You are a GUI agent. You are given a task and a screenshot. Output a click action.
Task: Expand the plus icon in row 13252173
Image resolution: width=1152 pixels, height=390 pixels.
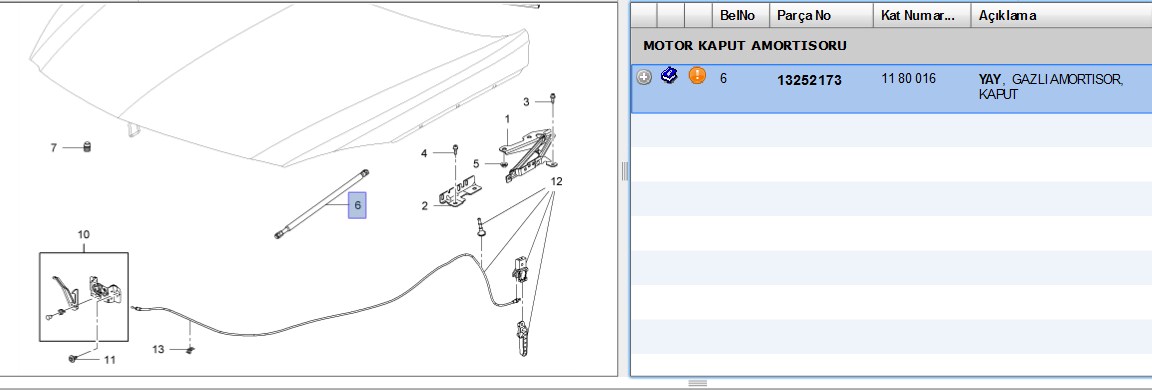pyautogui.click(x=644, y=77)
